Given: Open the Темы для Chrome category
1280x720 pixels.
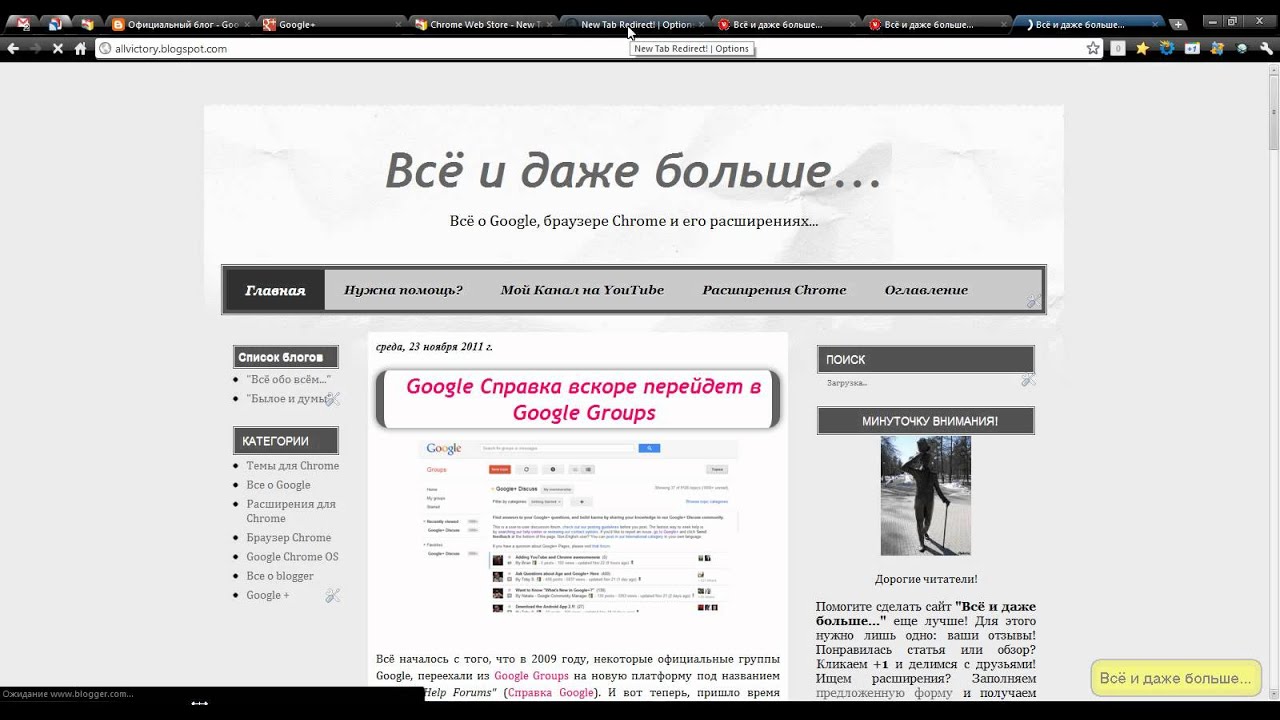Looking at the screenshot, I should [292, 465].
